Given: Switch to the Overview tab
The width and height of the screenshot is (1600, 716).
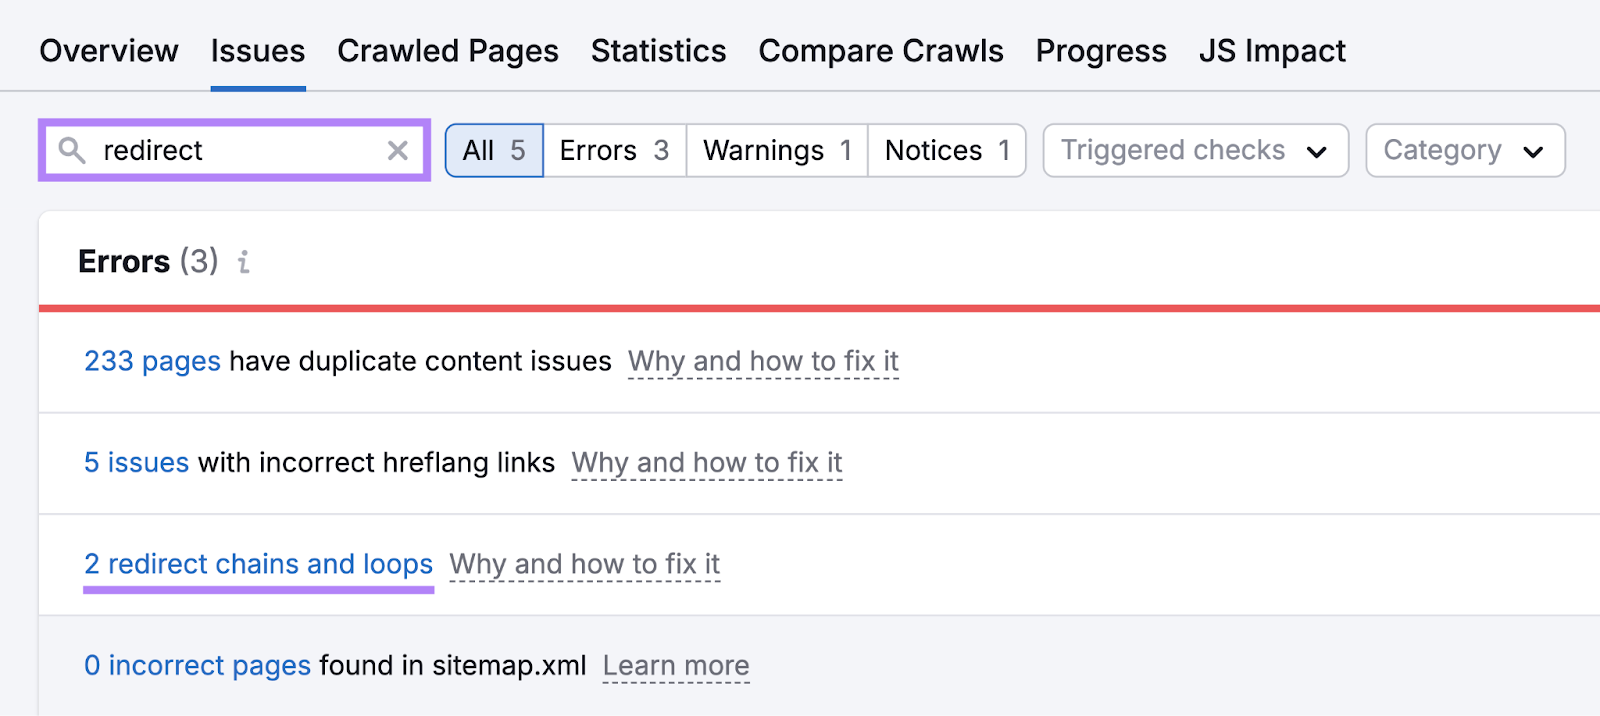Looking at the screenshot, I should pyautogui.click(x=108, y=50).
